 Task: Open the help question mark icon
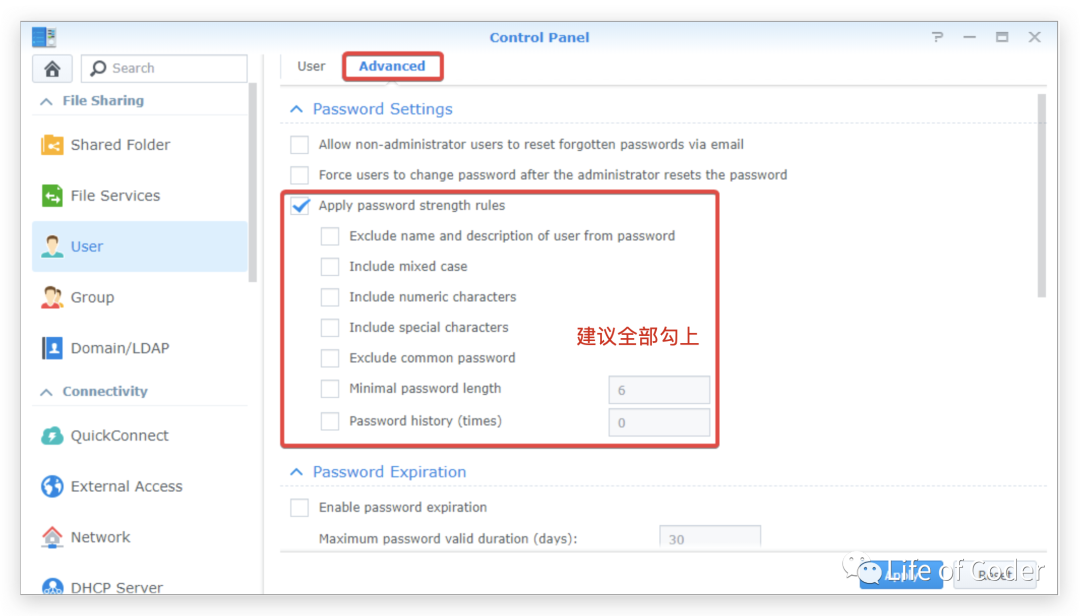click(937, 37)
